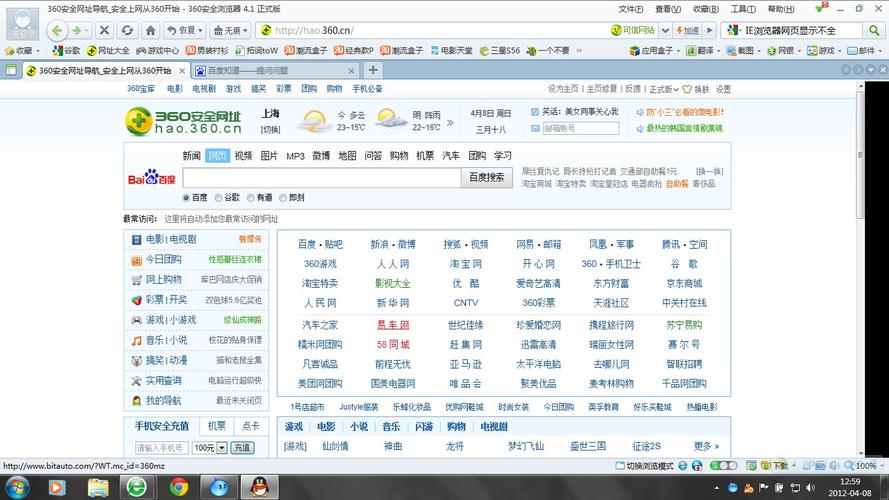Open the 文件(F) menu
889x500 pixels.
(630, 9)
